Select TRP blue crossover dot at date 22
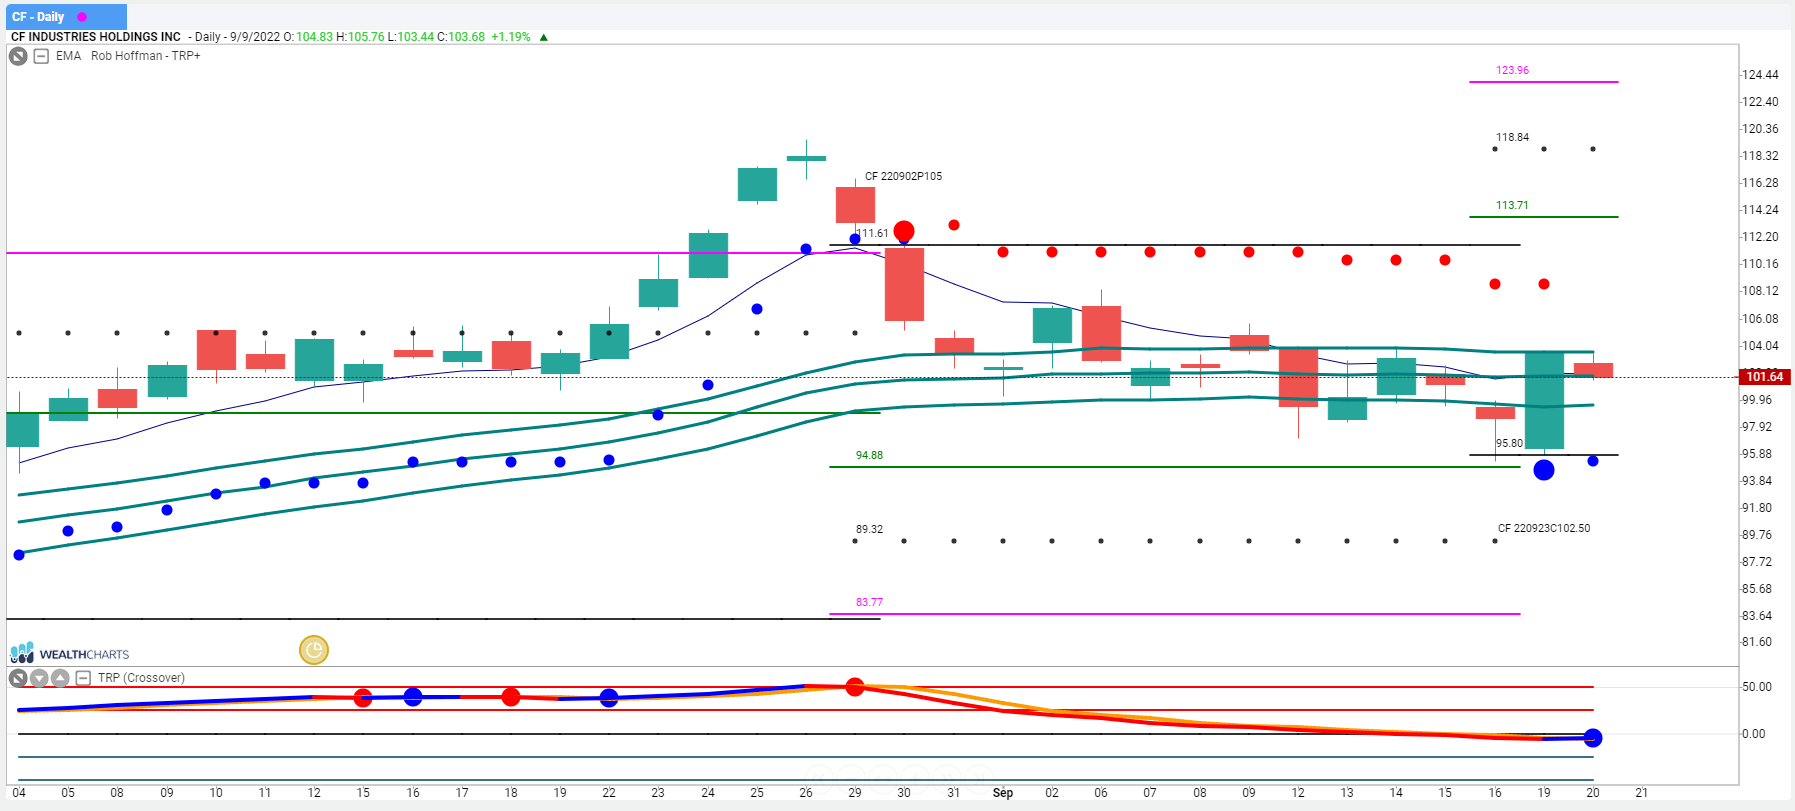The height and width of the screenshot is (811, 1795). point(609,698)
